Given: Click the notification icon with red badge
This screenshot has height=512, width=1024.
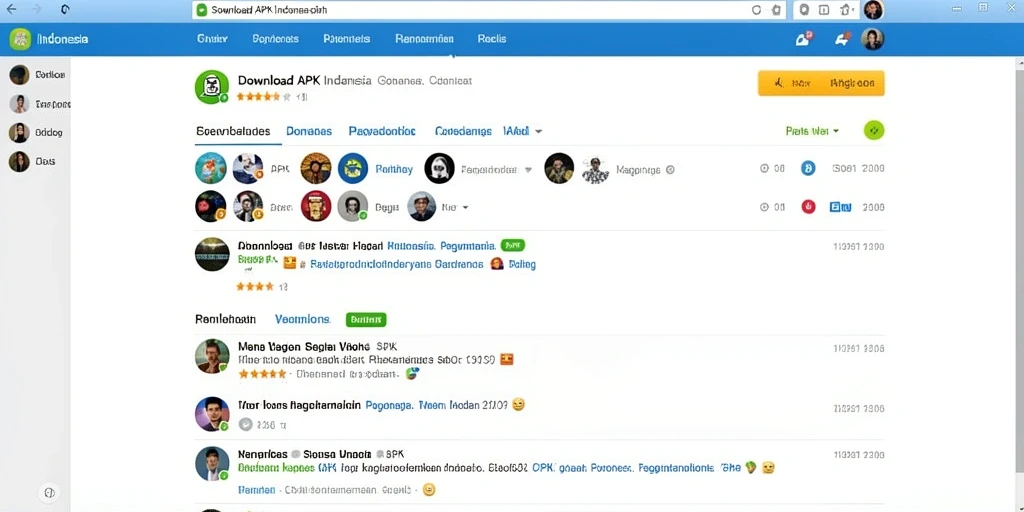Looking at the screenshot, I should click(803, 39).
